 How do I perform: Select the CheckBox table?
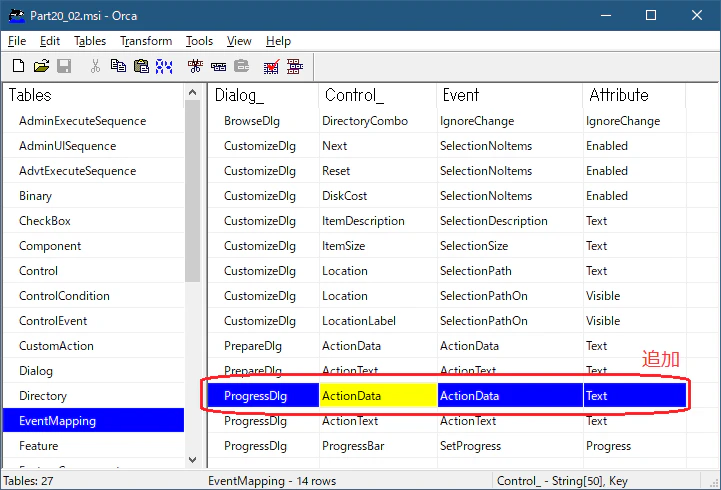point(94,221)
